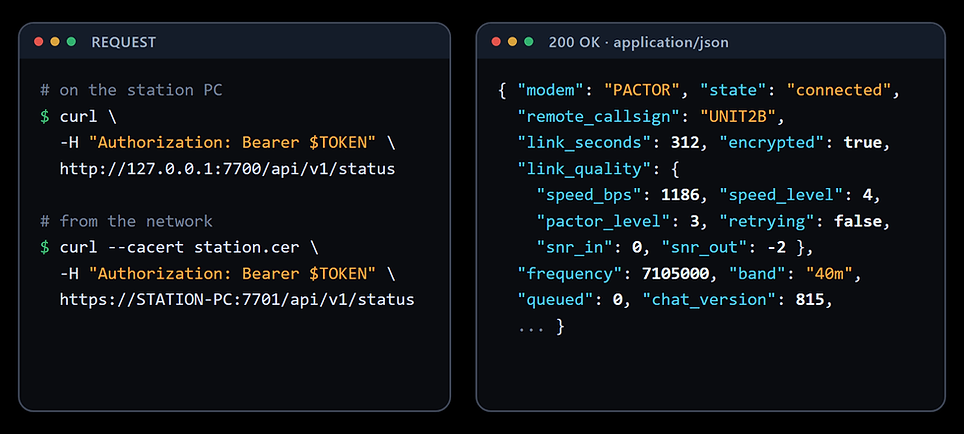The image size is (964, 434).
Task: Click the https://STATION-PC:7701/api/v1/status URL
Action: [x=237, y=300]
